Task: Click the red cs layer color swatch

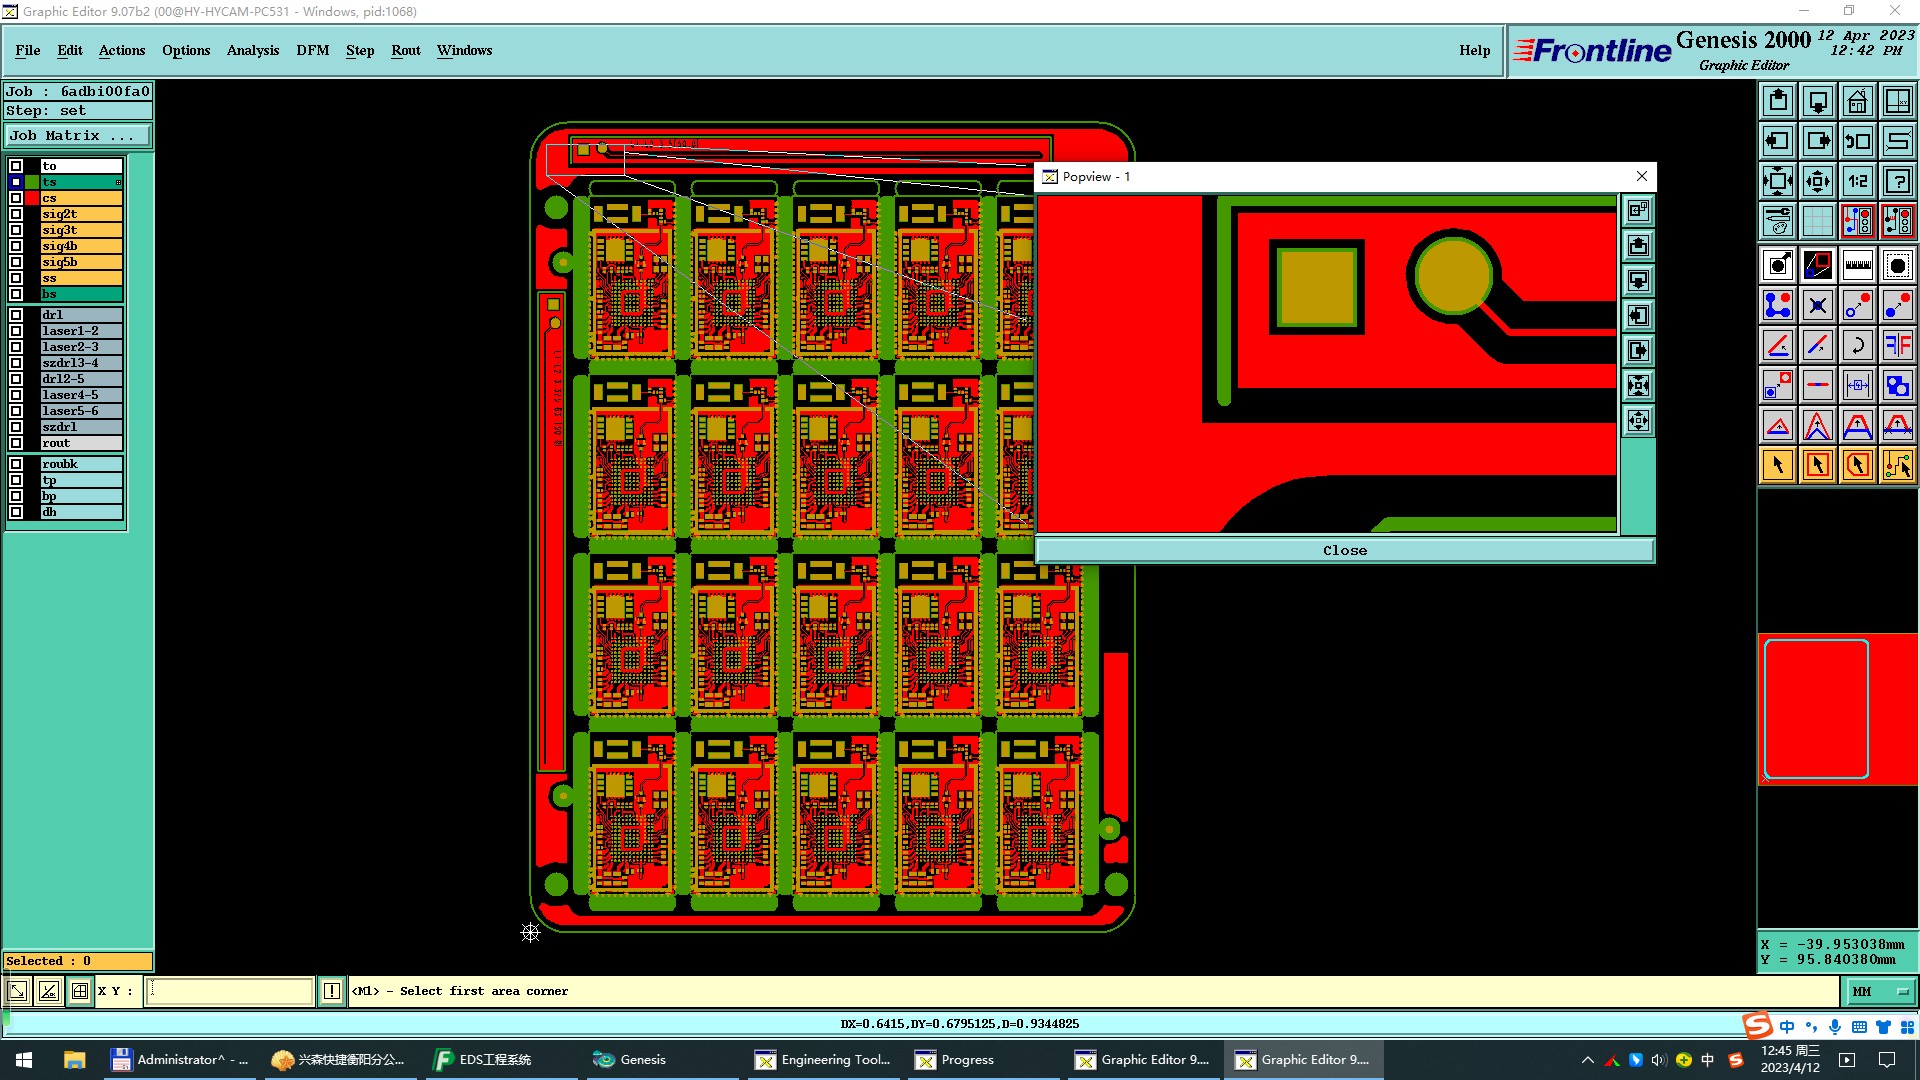Action: [32, 198]
